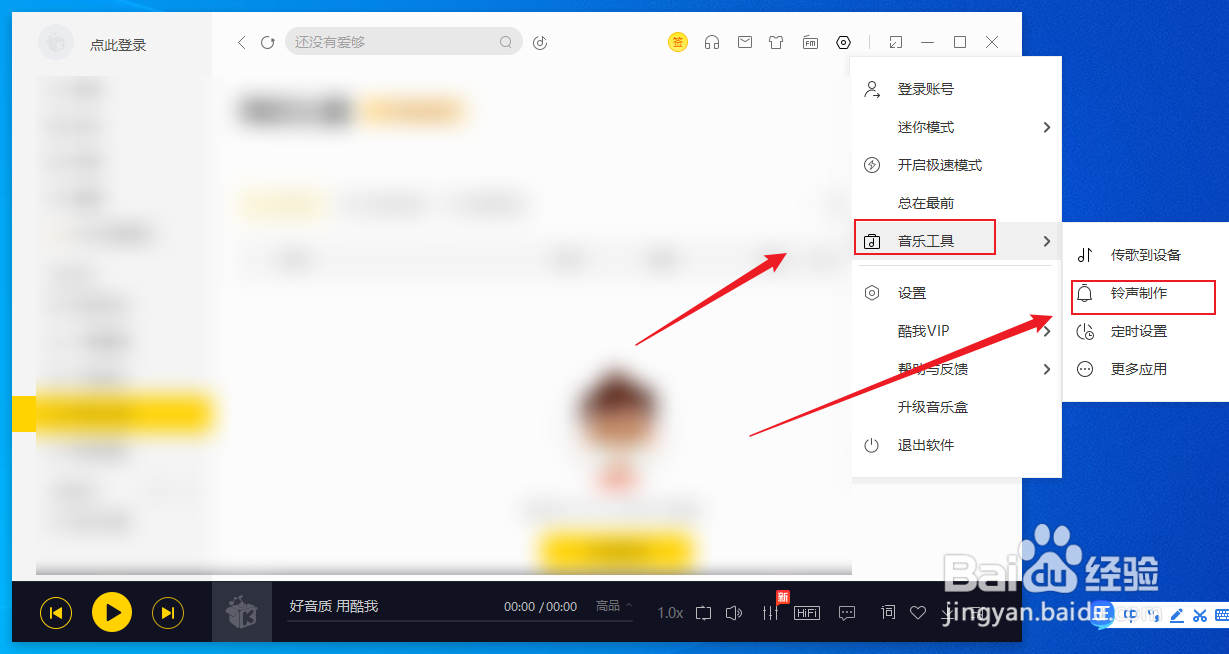Image resolution: width=1229 pixels, height=654 pixels.
Task: Go back with the left arrow
Action: tap(241, 42)
